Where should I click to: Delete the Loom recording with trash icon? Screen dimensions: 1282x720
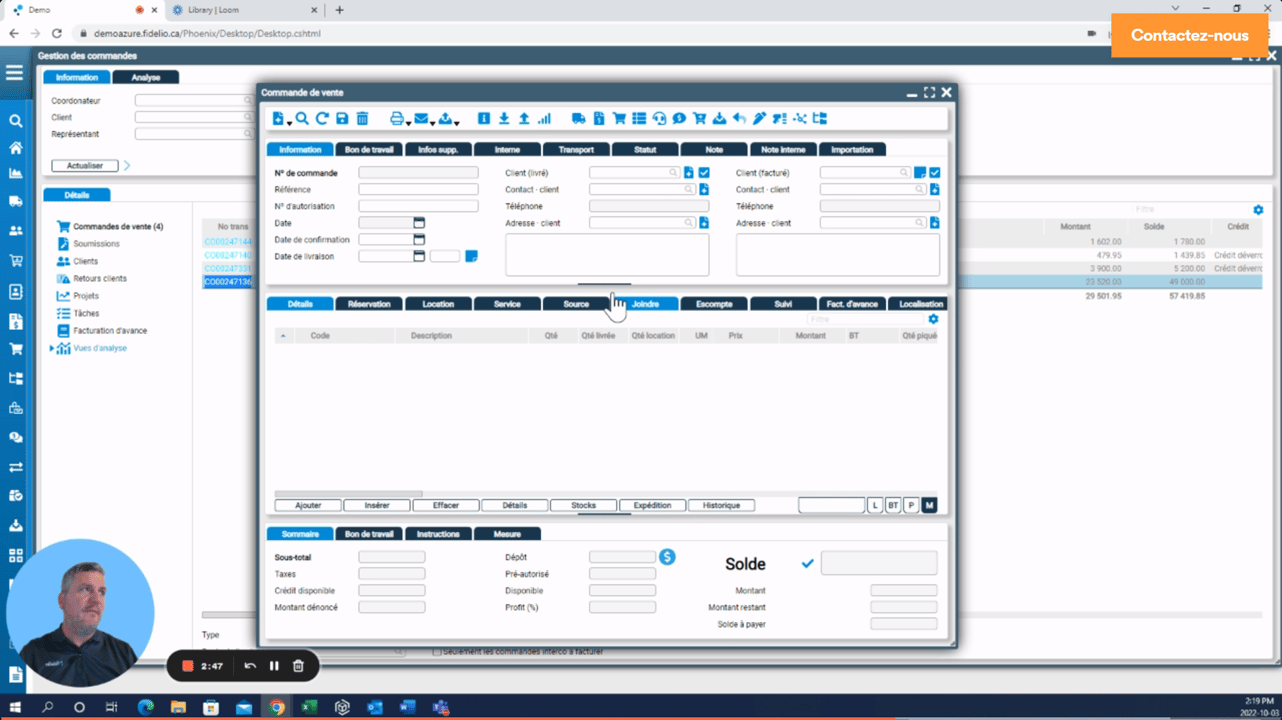pyautogui.click(x=298, y=666)
